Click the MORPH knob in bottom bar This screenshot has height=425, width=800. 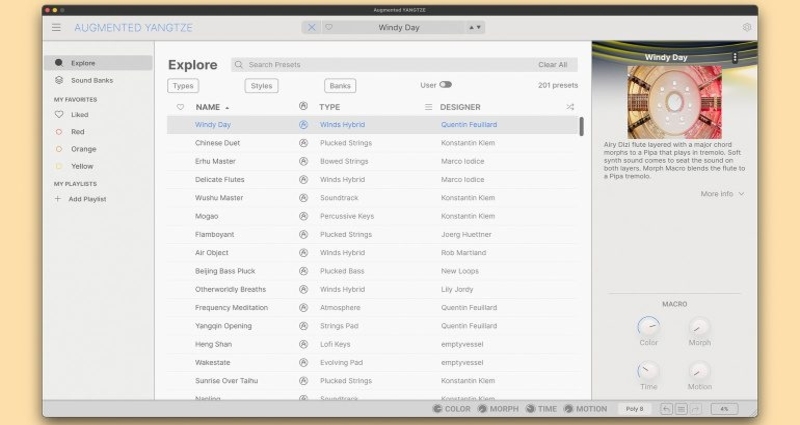tap(482, 409)
